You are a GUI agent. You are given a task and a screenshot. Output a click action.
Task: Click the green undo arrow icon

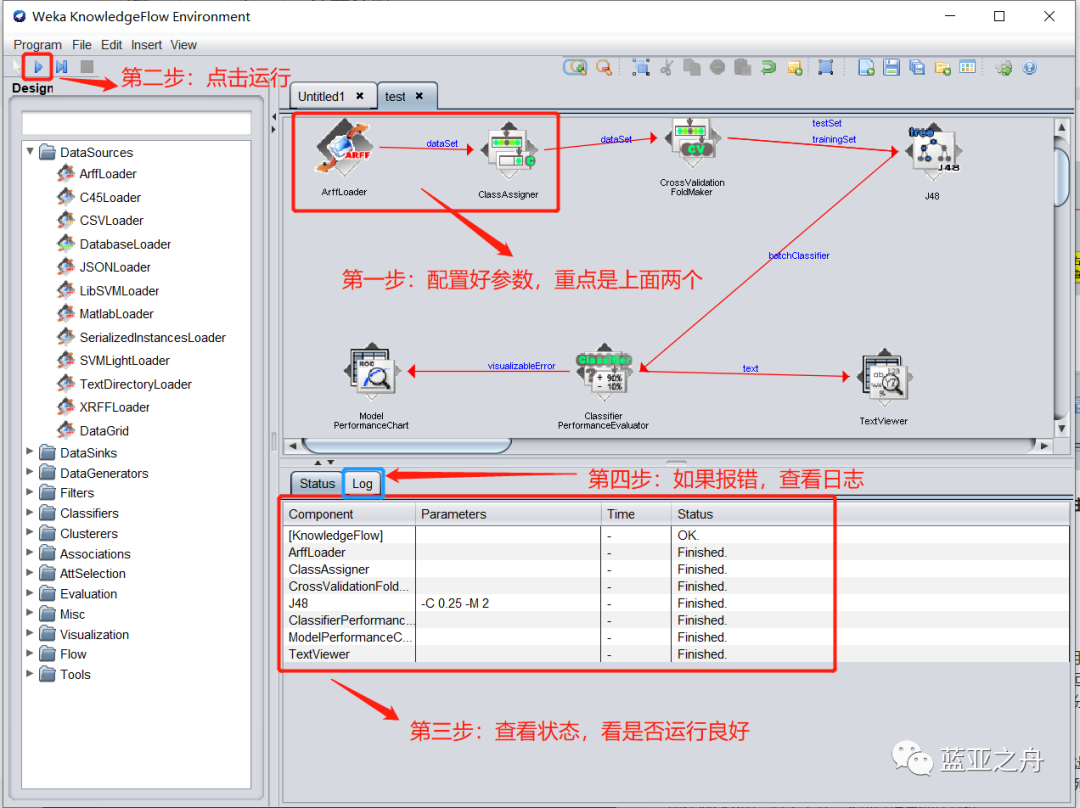pyautogui.click(x=769, y=67)
